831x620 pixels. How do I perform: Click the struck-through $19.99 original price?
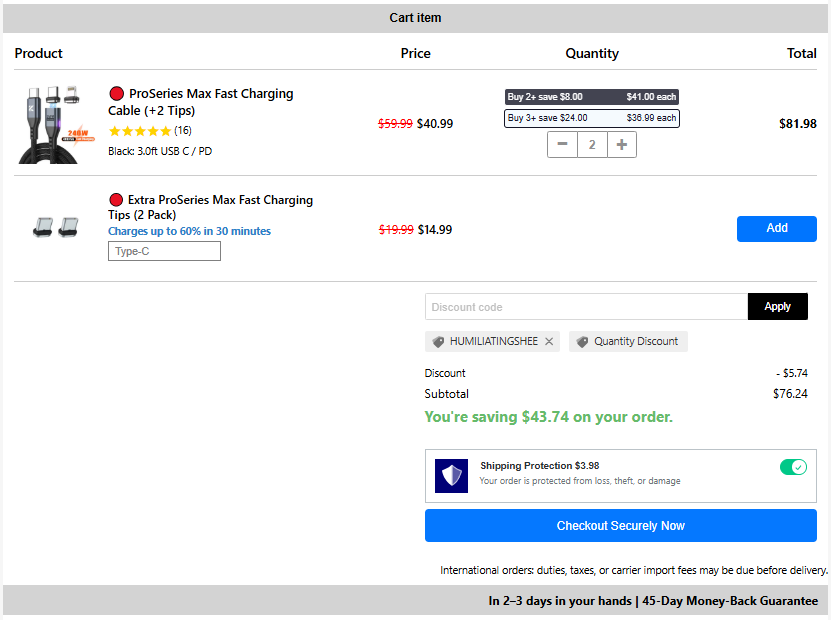pyautogui.click(x=396, y=229)
